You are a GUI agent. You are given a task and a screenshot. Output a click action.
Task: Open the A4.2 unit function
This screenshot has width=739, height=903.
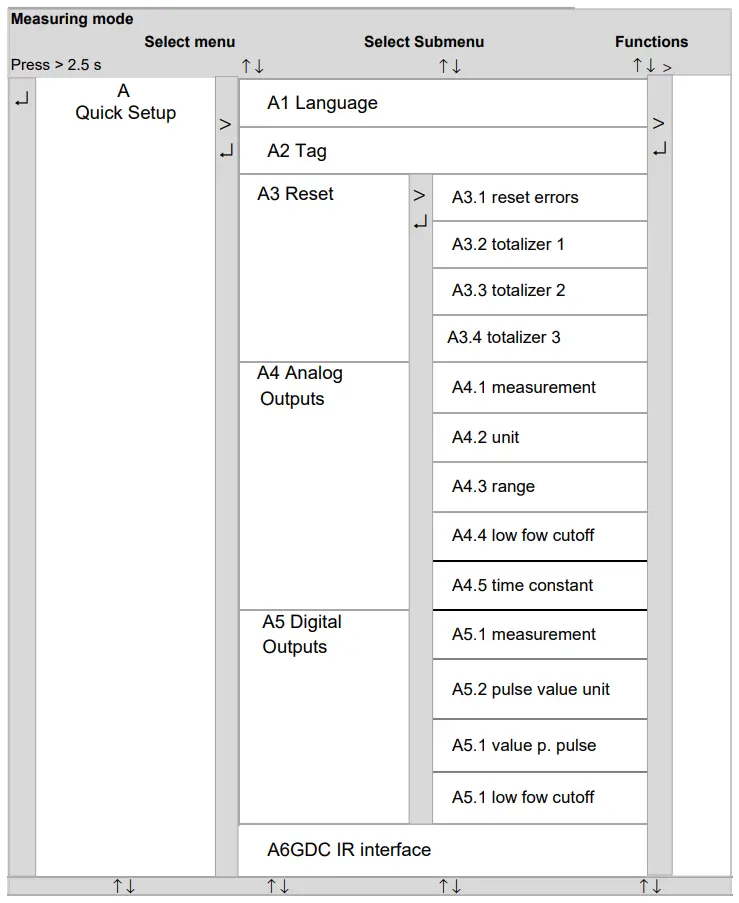click(486, 437)
